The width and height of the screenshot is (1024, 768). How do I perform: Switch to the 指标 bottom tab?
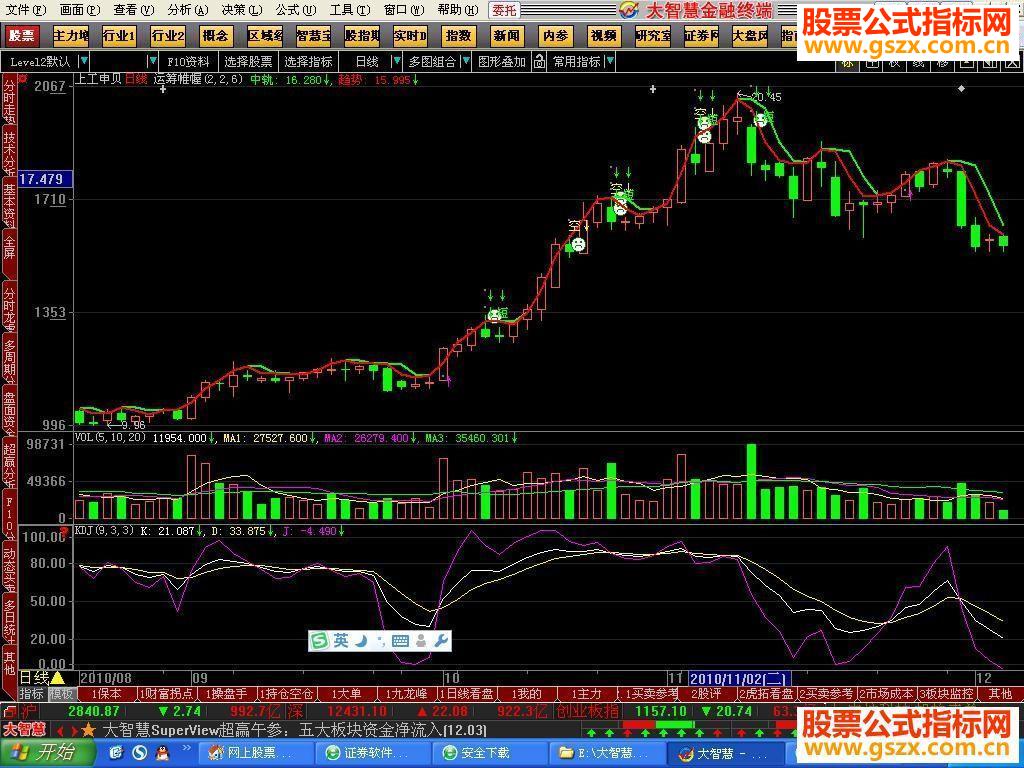31,694
